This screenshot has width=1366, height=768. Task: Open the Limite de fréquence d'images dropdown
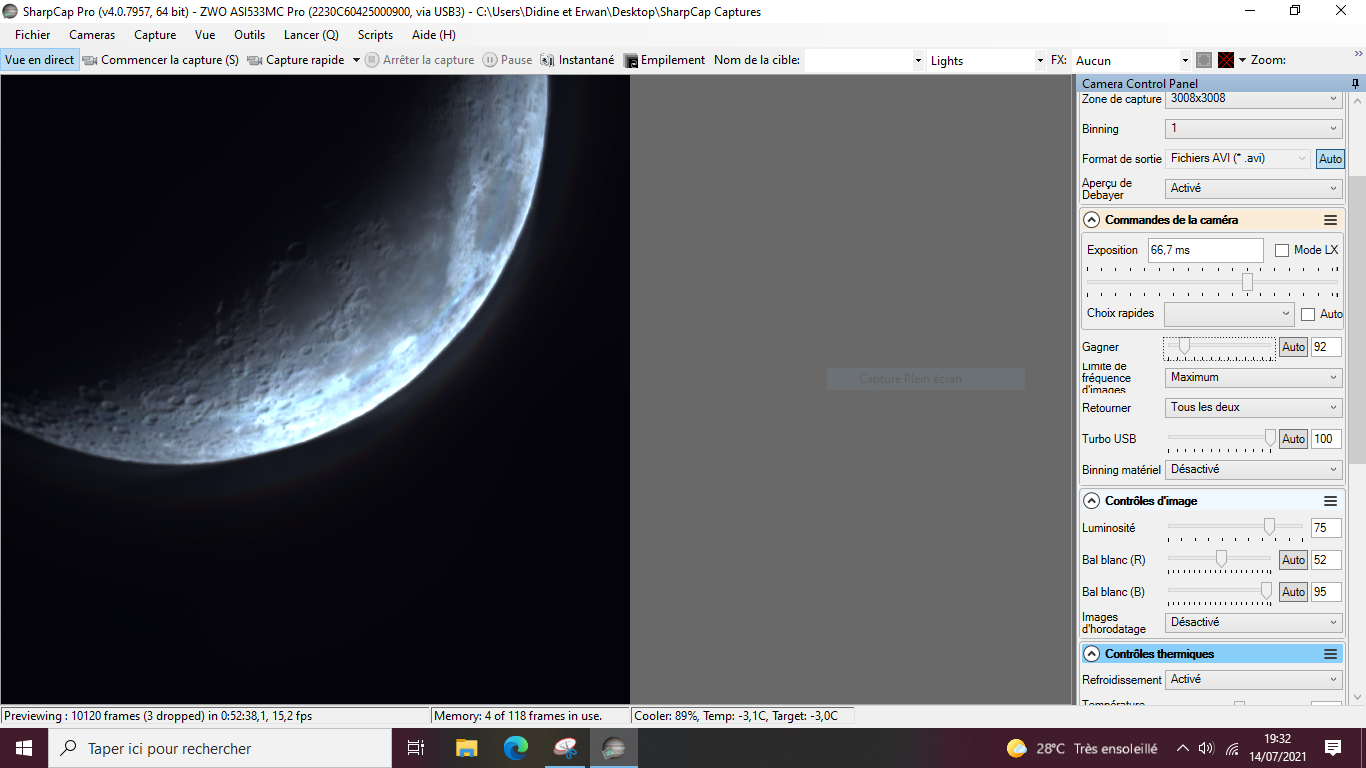[x=1254, y=378]
